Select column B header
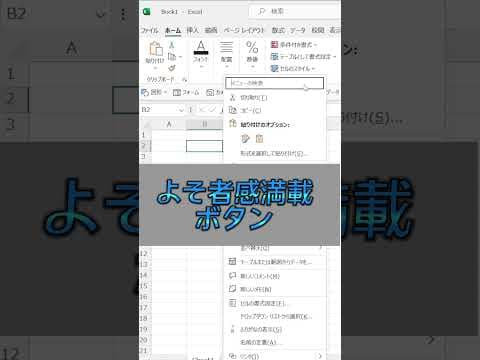The height and width of the screenshot is (360, 480). click(204, 124)
